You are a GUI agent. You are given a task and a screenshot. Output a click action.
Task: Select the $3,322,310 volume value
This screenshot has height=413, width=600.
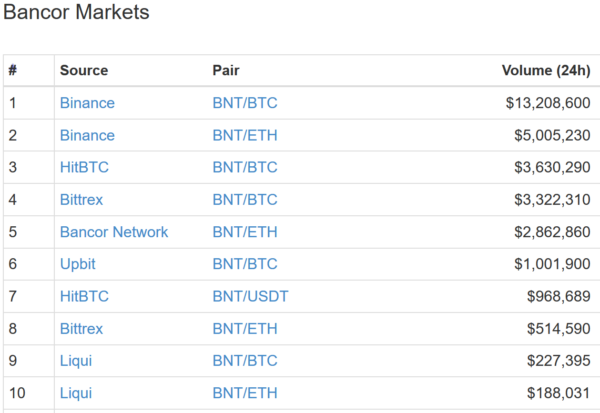(x=552, y=199)
